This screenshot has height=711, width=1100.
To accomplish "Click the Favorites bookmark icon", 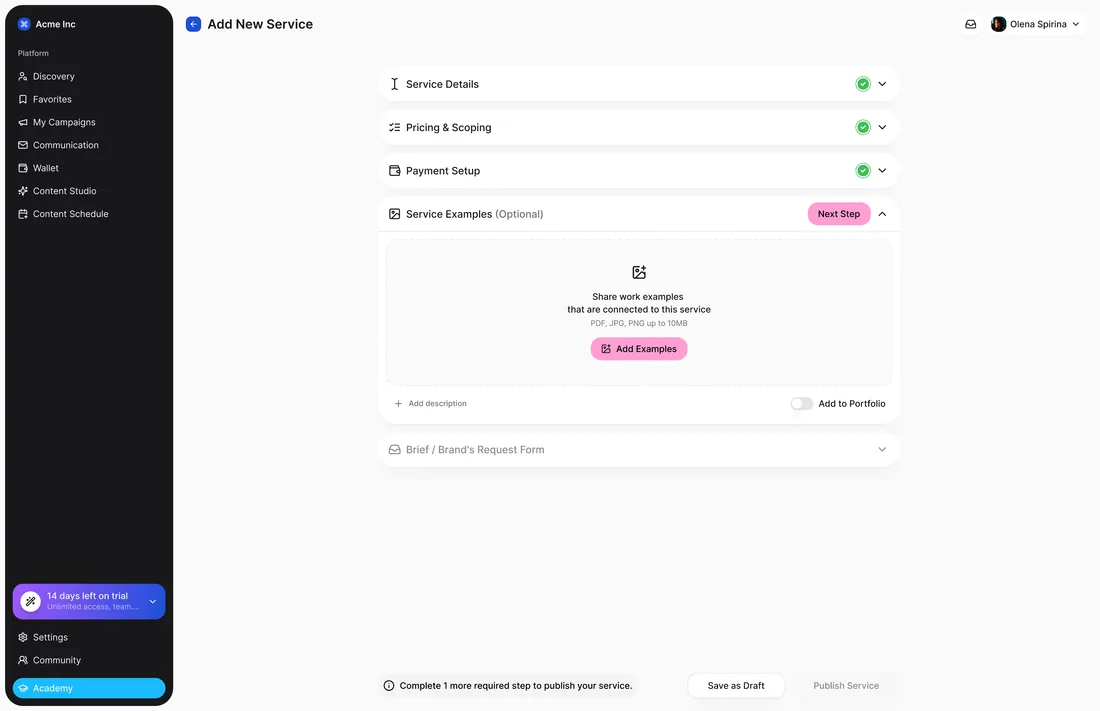I will (x=22, y=99).
